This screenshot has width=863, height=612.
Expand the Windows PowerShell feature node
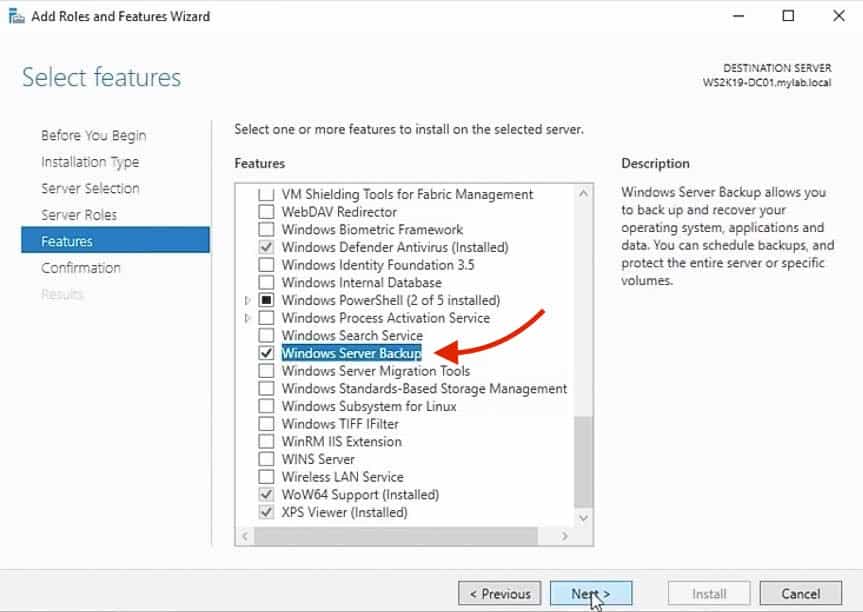(248, 300)
